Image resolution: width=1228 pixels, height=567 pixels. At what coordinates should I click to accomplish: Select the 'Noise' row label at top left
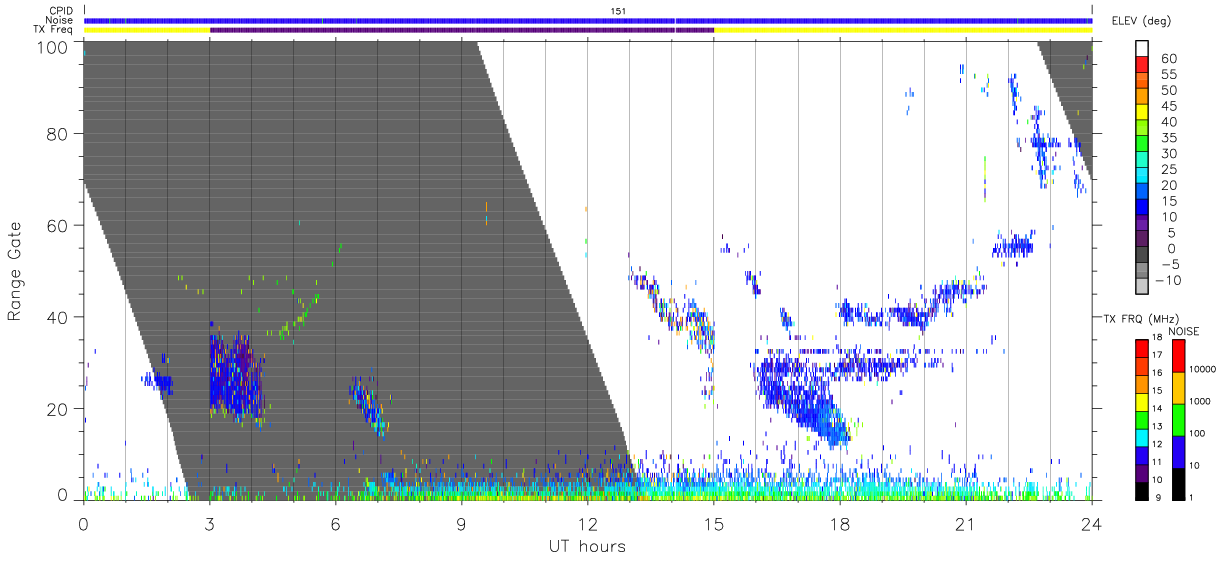[x=61, y=20]
